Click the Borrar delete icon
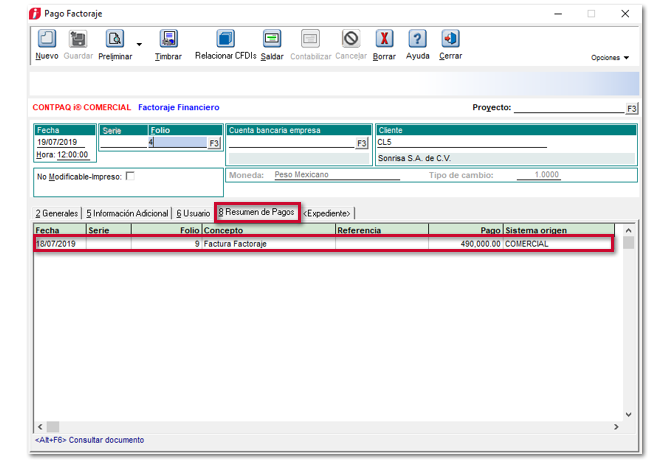Screen dimensions: 651x463 pyautogui.click(x=384, y=40)
